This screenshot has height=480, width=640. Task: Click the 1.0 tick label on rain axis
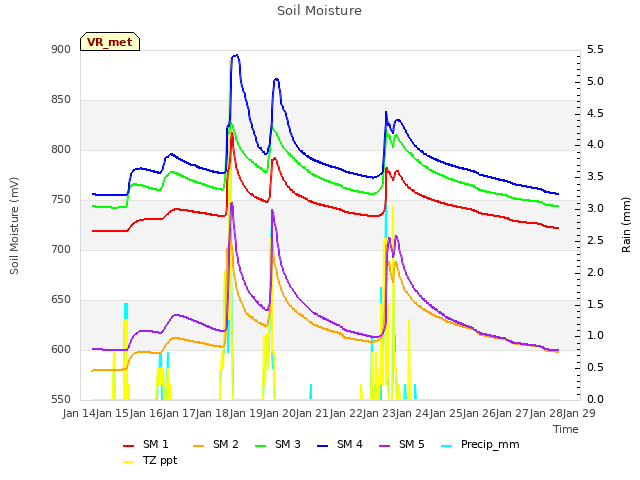tap(596, 336)
